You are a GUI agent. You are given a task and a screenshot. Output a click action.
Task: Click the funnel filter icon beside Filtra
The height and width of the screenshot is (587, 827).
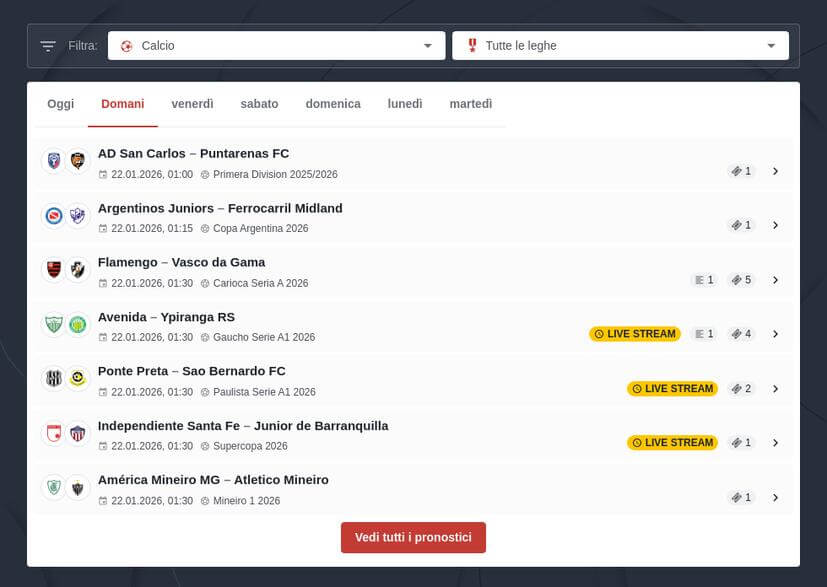[x=46, y=45]
